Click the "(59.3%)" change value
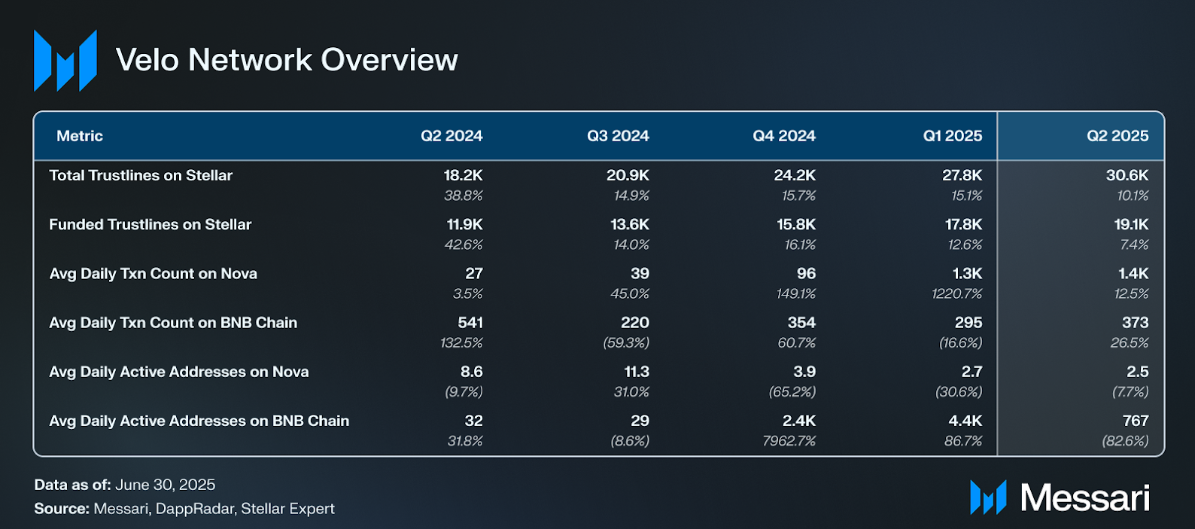 point(627,344)
